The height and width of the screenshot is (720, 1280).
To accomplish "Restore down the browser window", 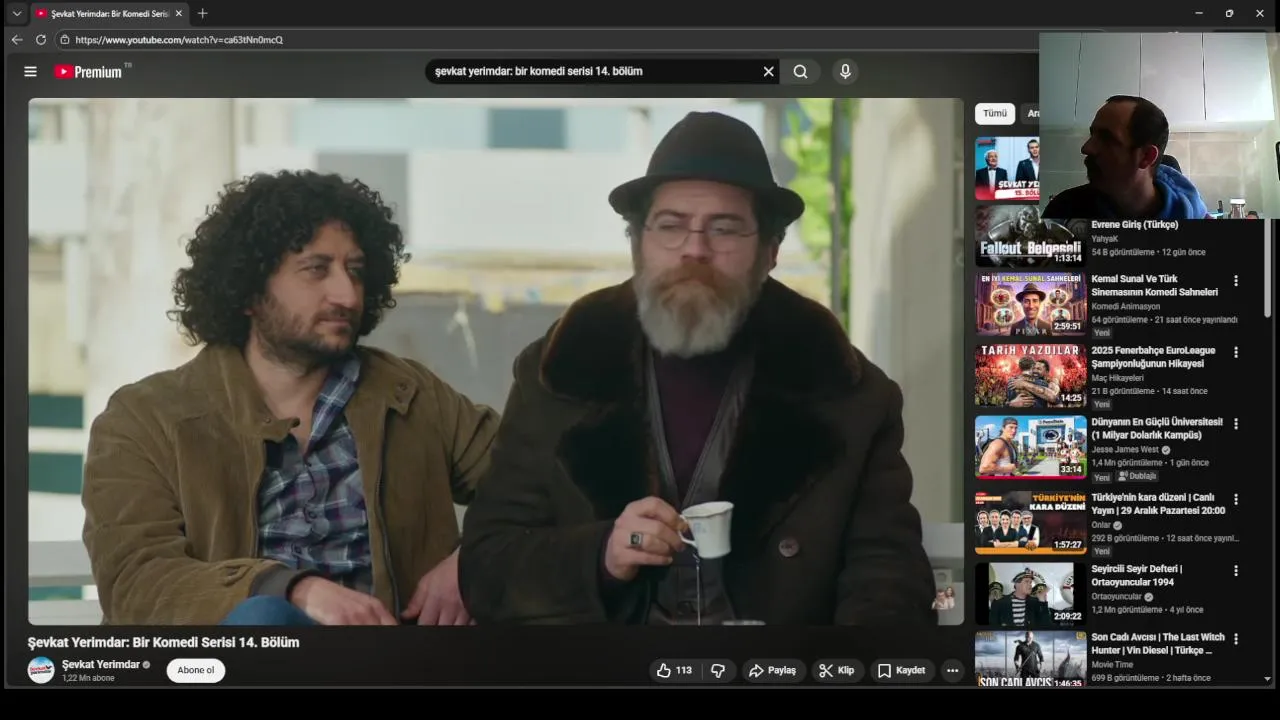I will pyautogui.click(x=1229, y=13).
